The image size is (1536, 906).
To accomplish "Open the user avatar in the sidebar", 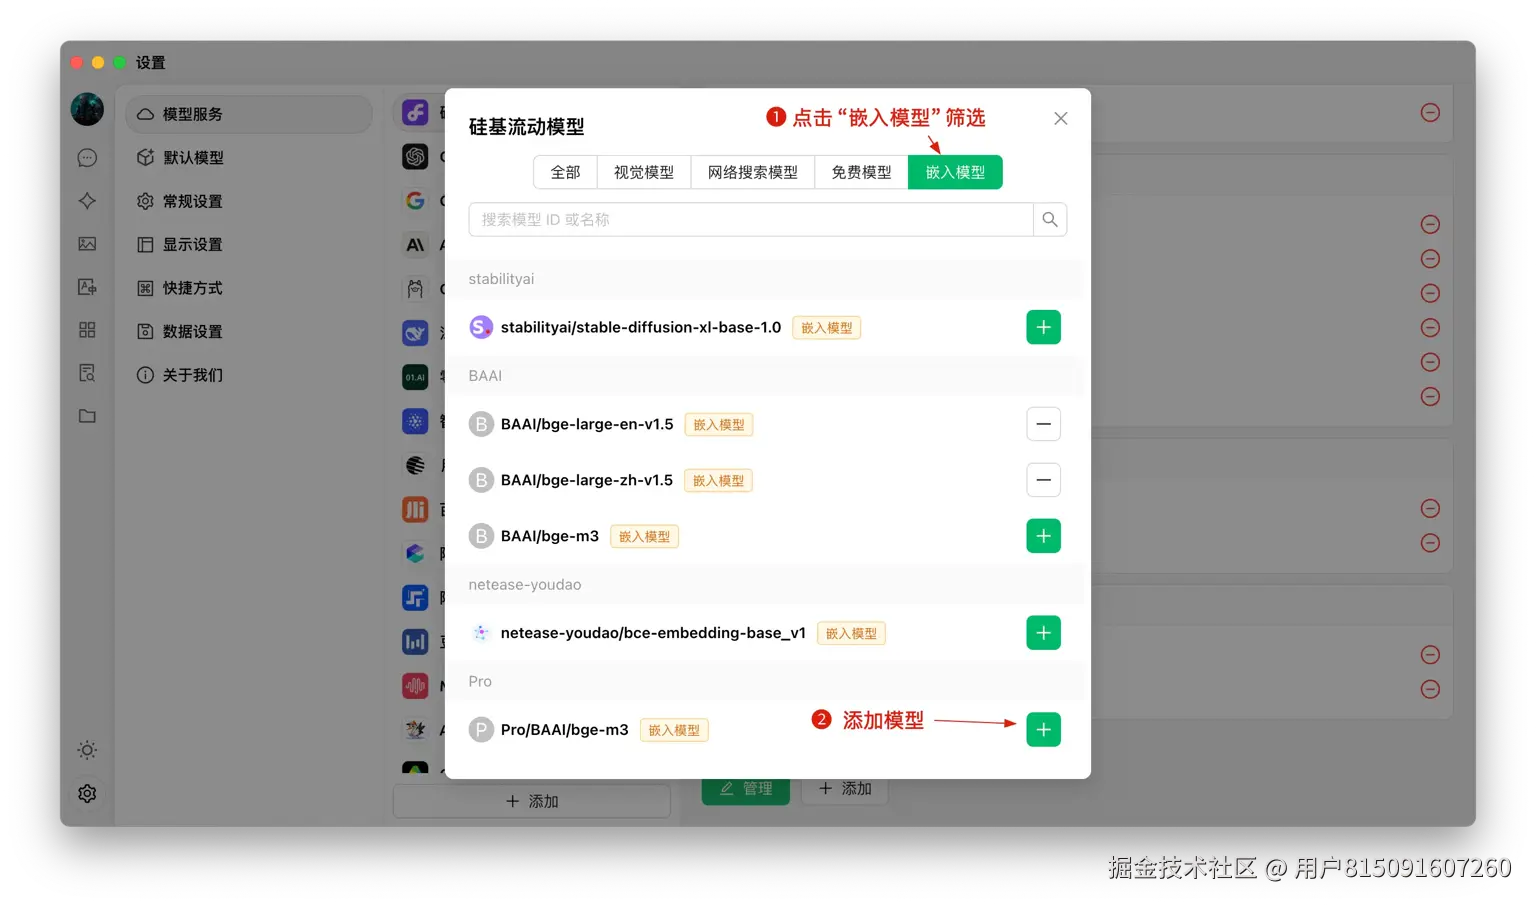I will 87,109.
